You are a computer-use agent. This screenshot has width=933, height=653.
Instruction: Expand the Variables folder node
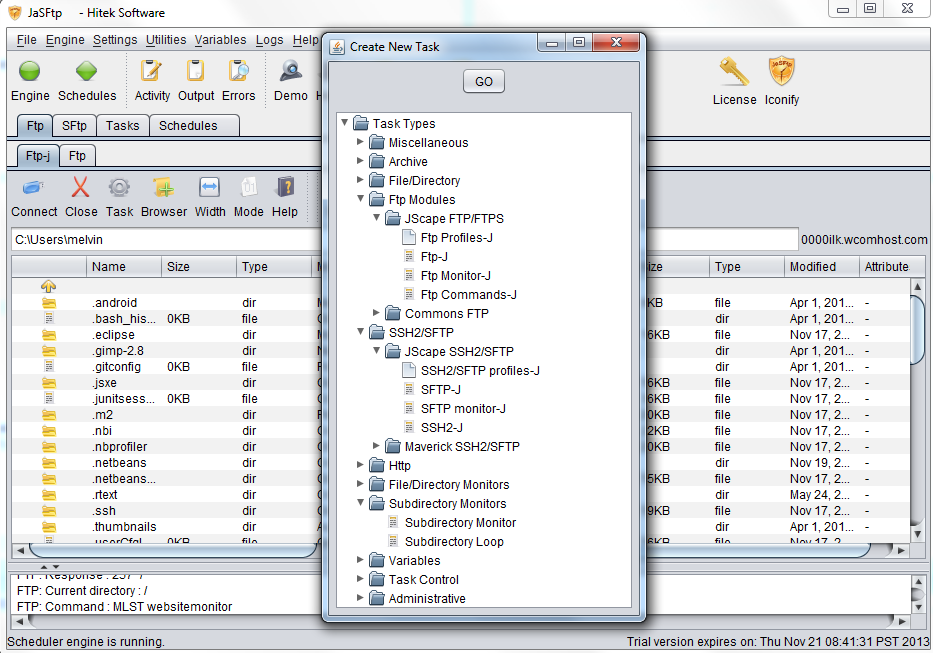(x=360, y=560)
